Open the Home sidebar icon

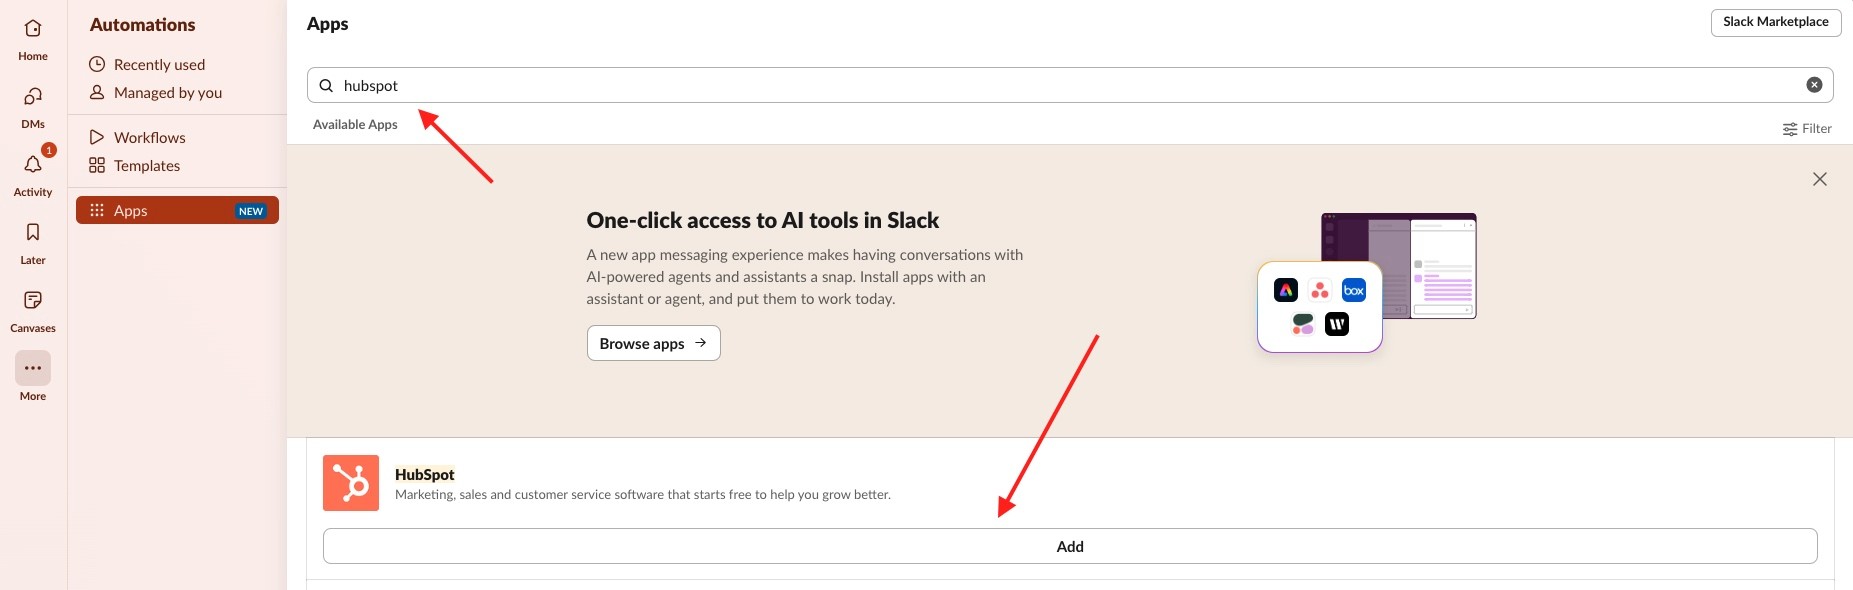click(33, 29)
